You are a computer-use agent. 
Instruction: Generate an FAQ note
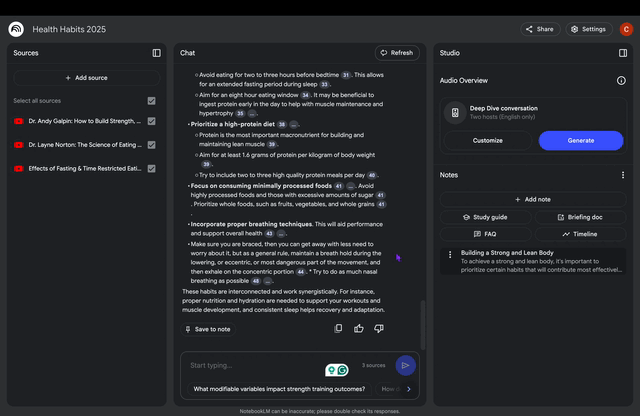[x=485, y=234]
